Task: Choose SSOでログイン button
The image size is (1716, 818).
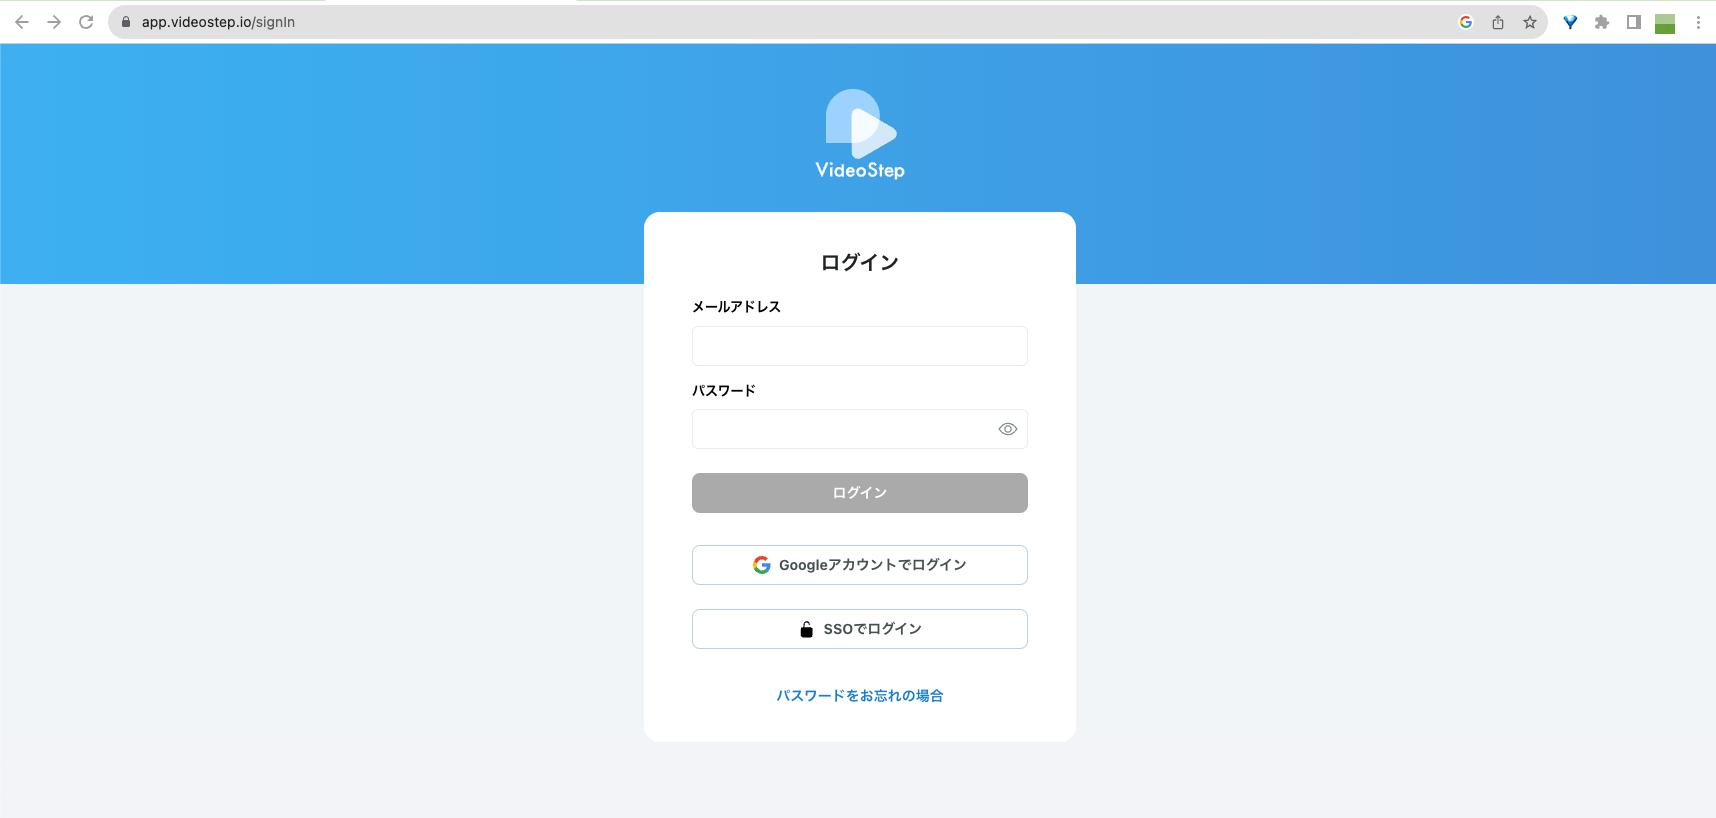Action: coord(860,629)
